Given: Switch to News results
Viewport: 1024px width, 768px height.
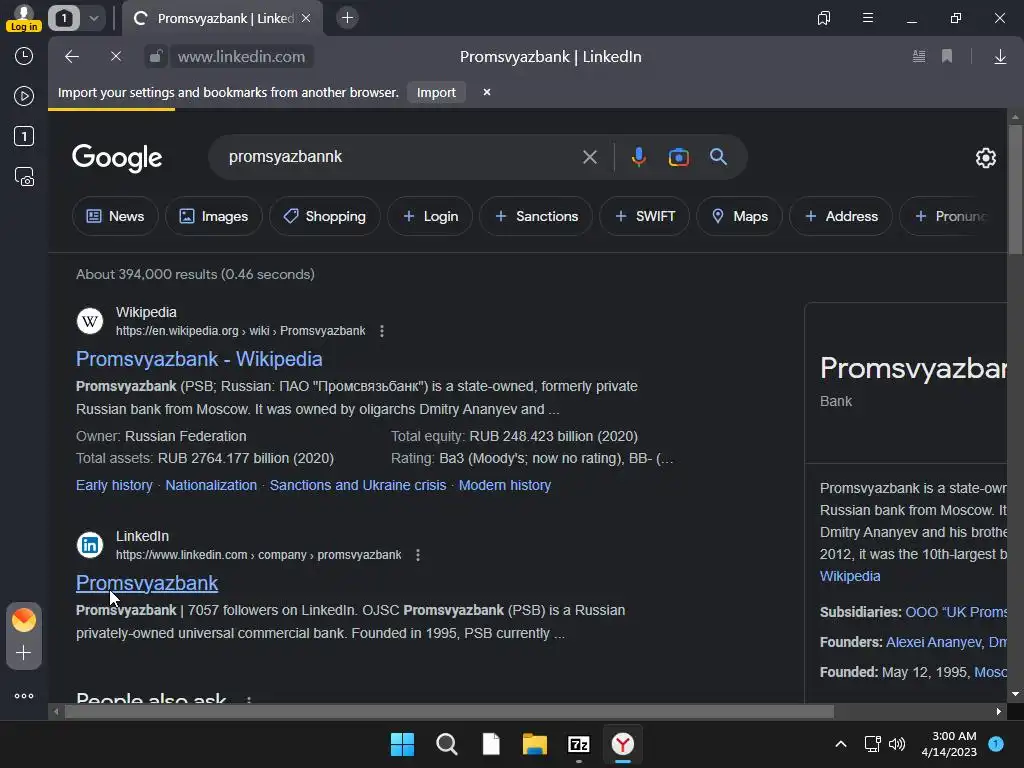Looking at the screenshot, I should pos(115,216).
